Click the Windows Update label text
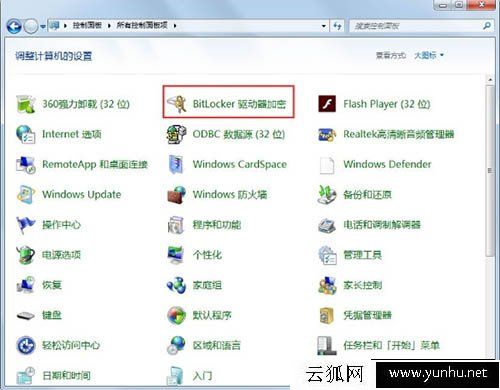This screenshot has width=500, height=390. [x=82, y=194]
